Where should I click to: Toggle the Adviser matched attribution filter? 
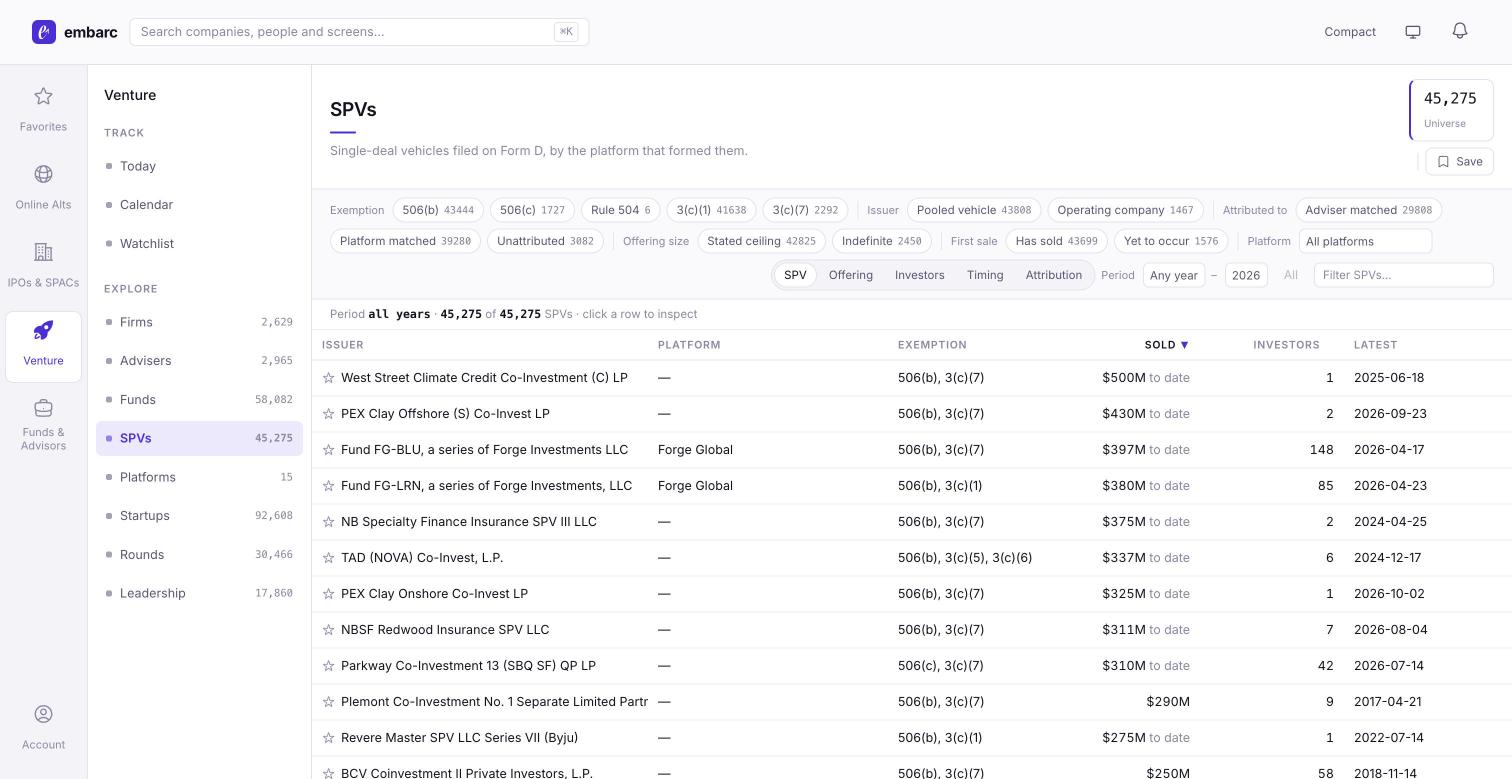(1368, 210)
